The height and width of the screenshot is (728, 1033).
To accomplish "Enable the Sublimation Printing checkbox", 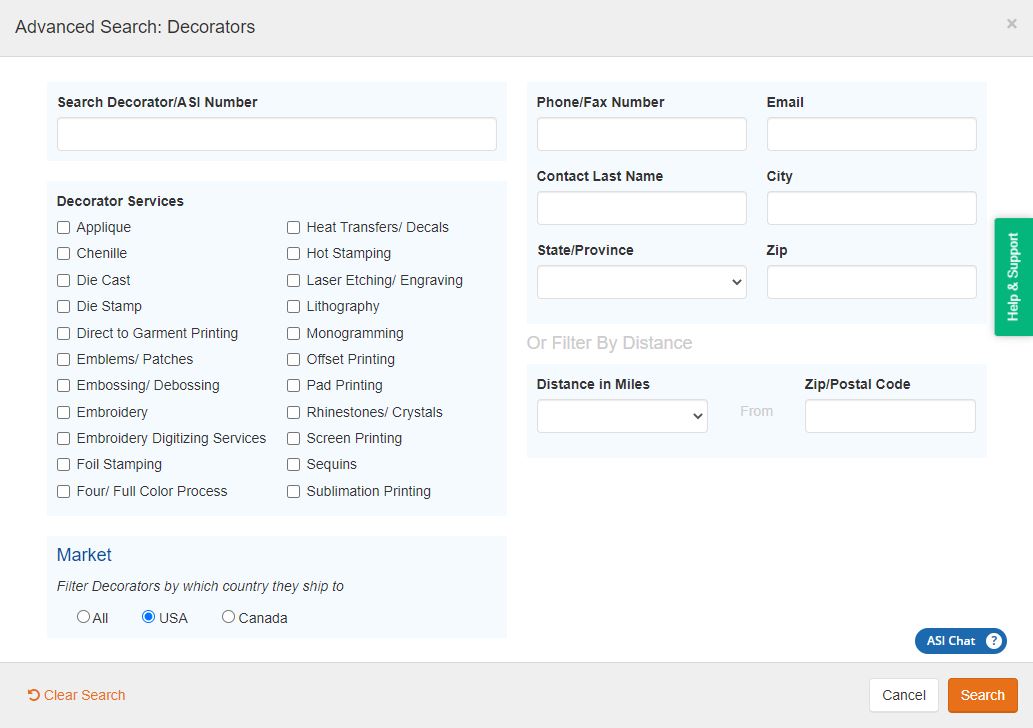I will point(293,491).
